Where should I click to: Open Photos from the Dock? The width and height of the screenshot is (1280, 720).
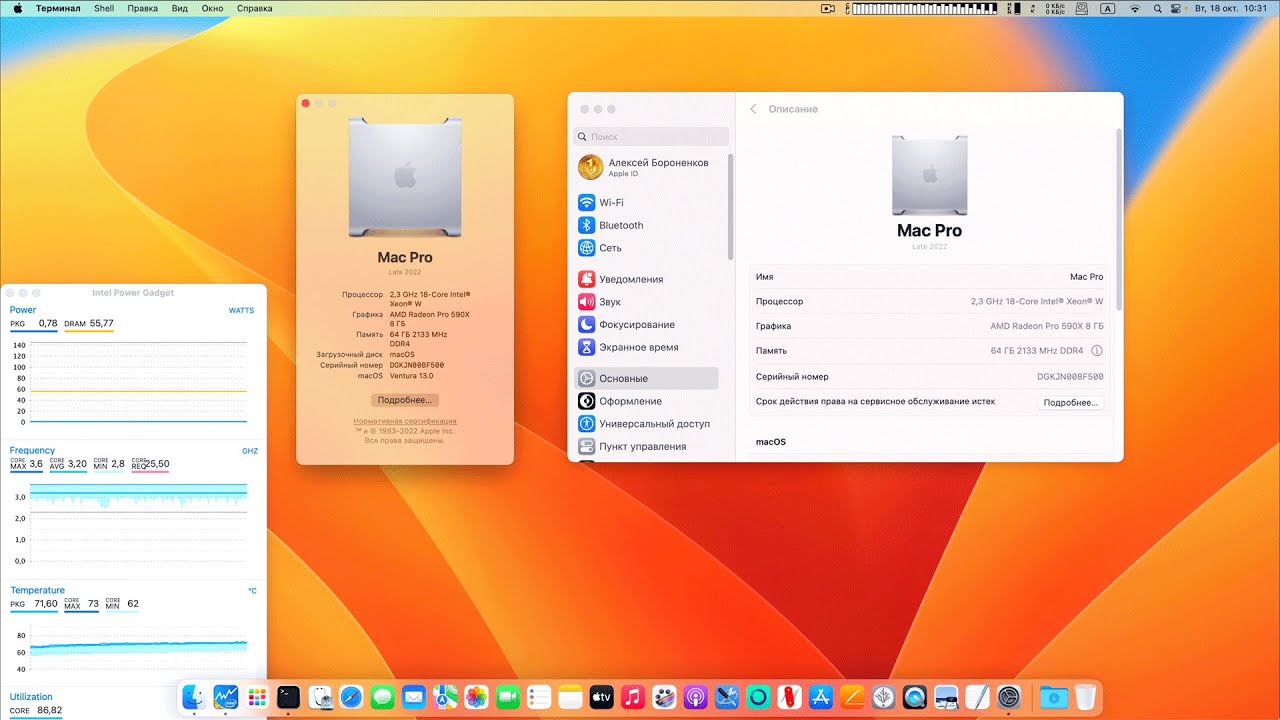tap(476, 697)
